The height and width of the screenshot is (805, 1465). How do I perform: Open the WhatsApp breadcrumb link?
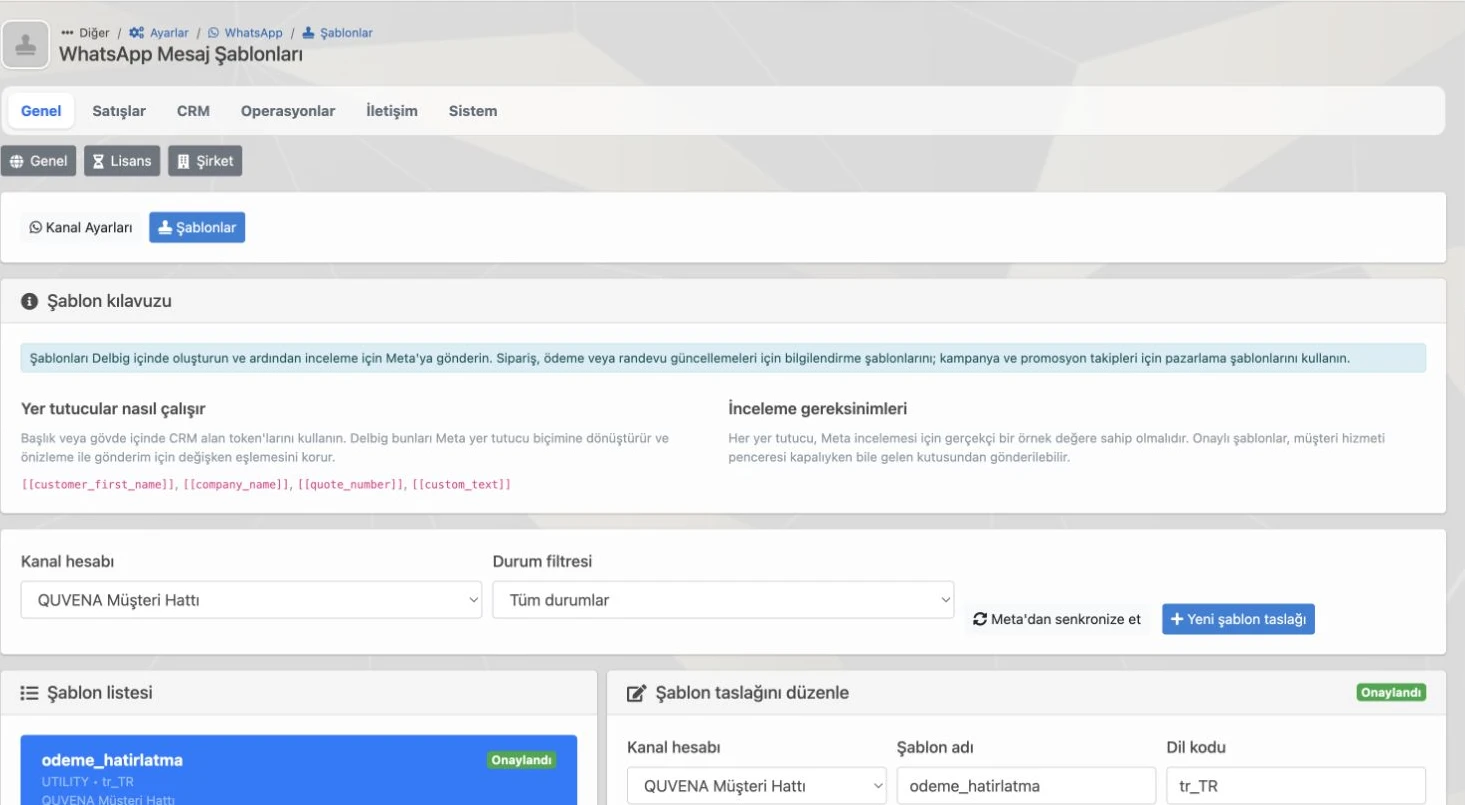(245, 33)
